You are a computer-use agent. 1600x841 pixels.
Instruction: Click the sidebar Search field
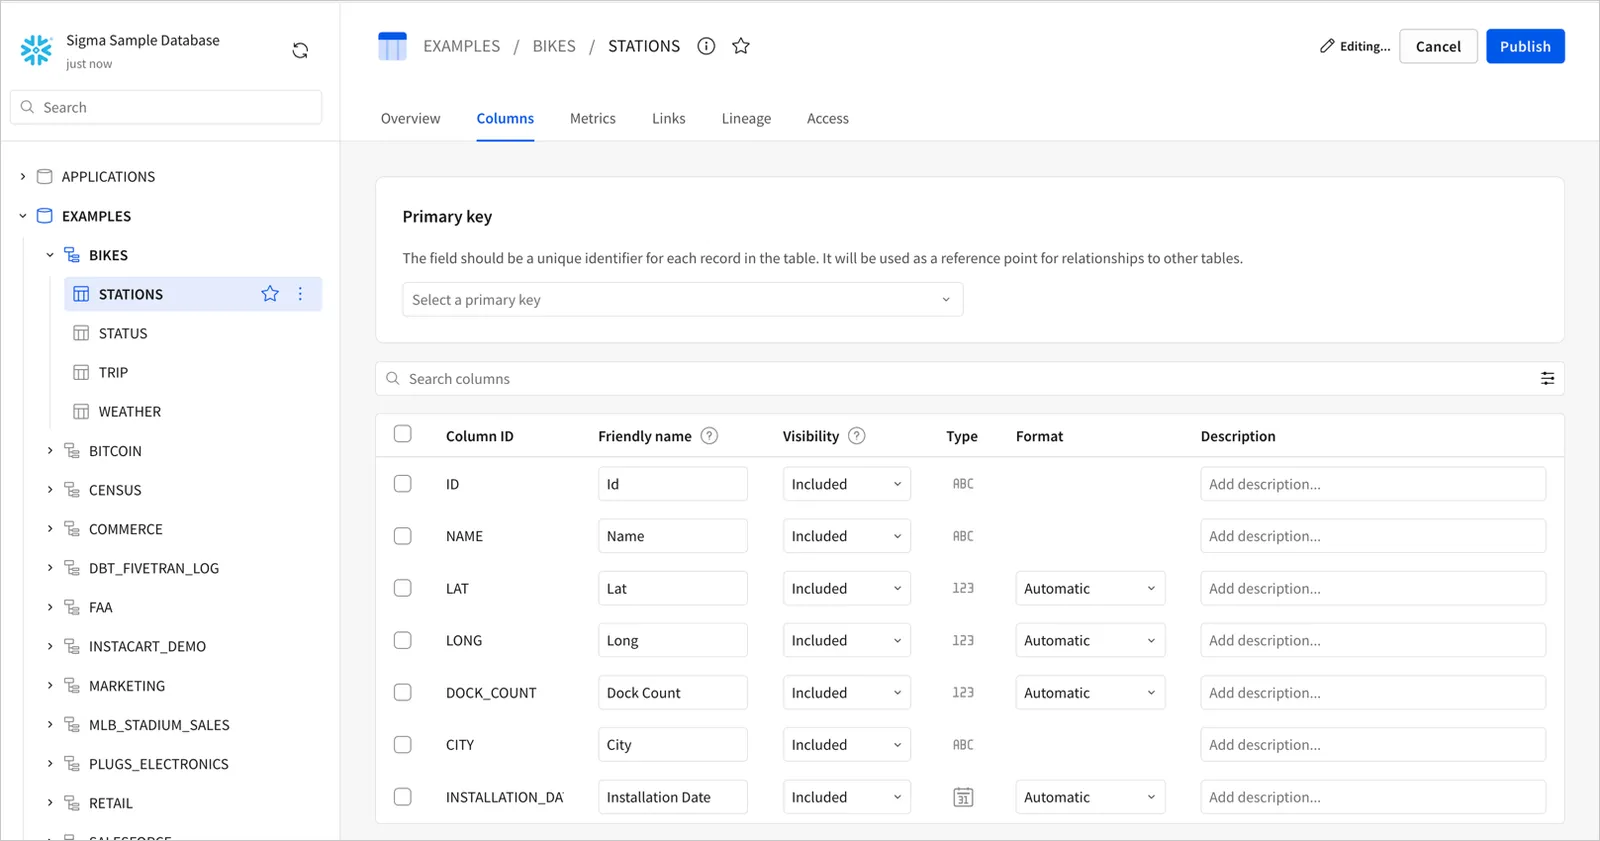click(166, 107)
